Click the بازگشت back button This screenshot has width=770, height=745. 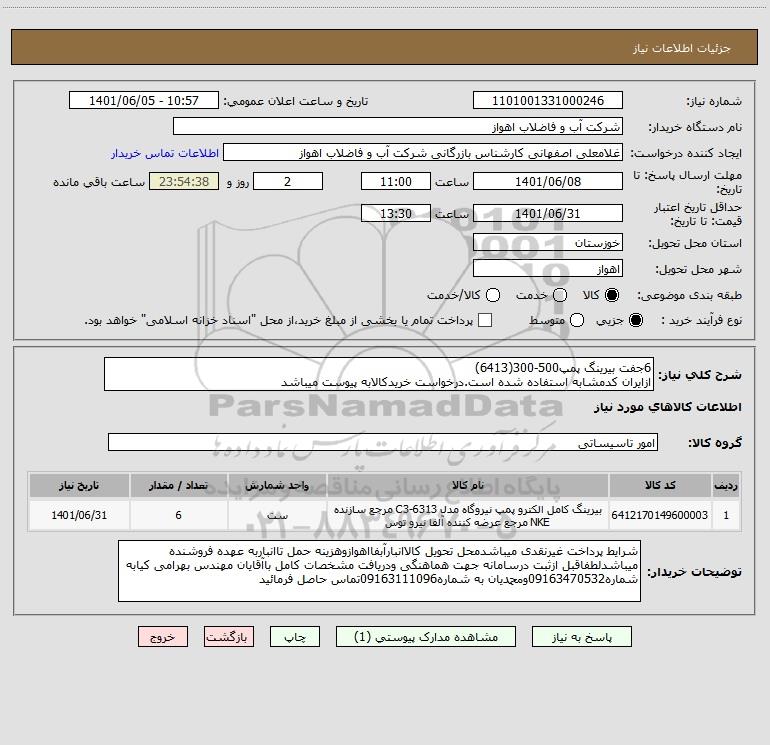click(229, 637)
